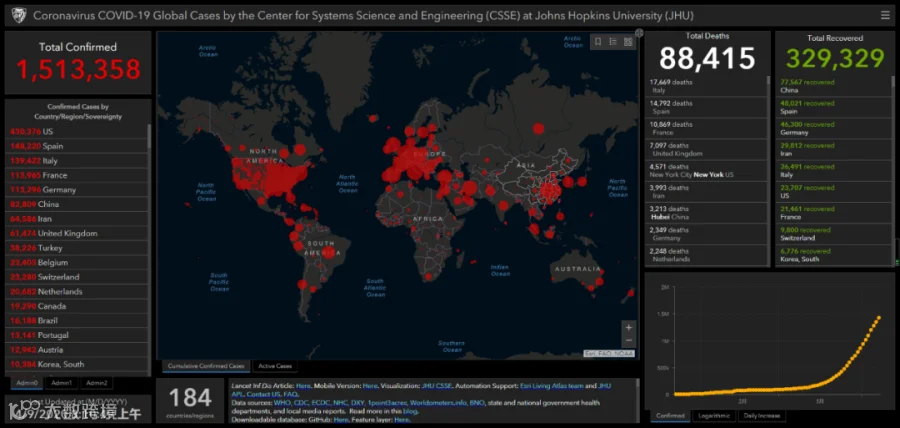Open the basemap gallery grid icon
900x428 pixels.
point(628,41)
